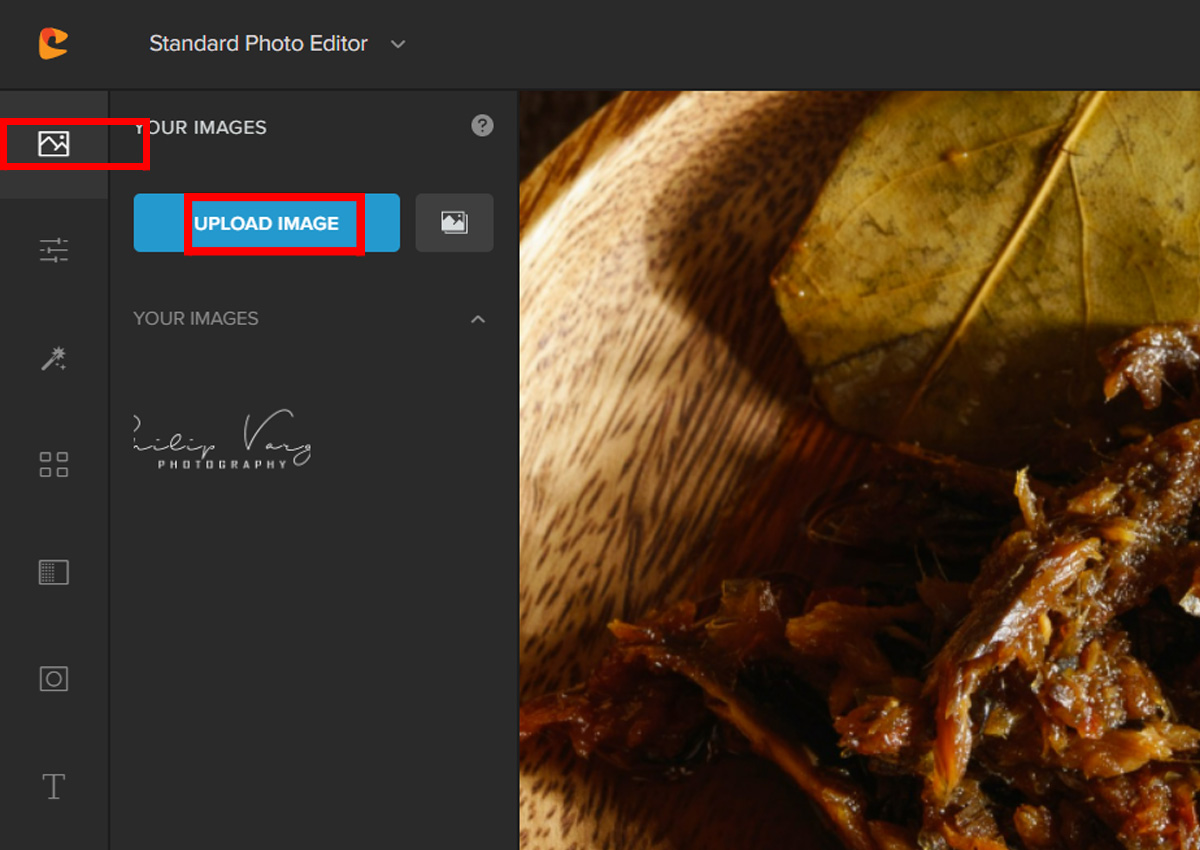Select the Text tool T icon
Screen dimensions: 1200x850
tap(54, 786)
